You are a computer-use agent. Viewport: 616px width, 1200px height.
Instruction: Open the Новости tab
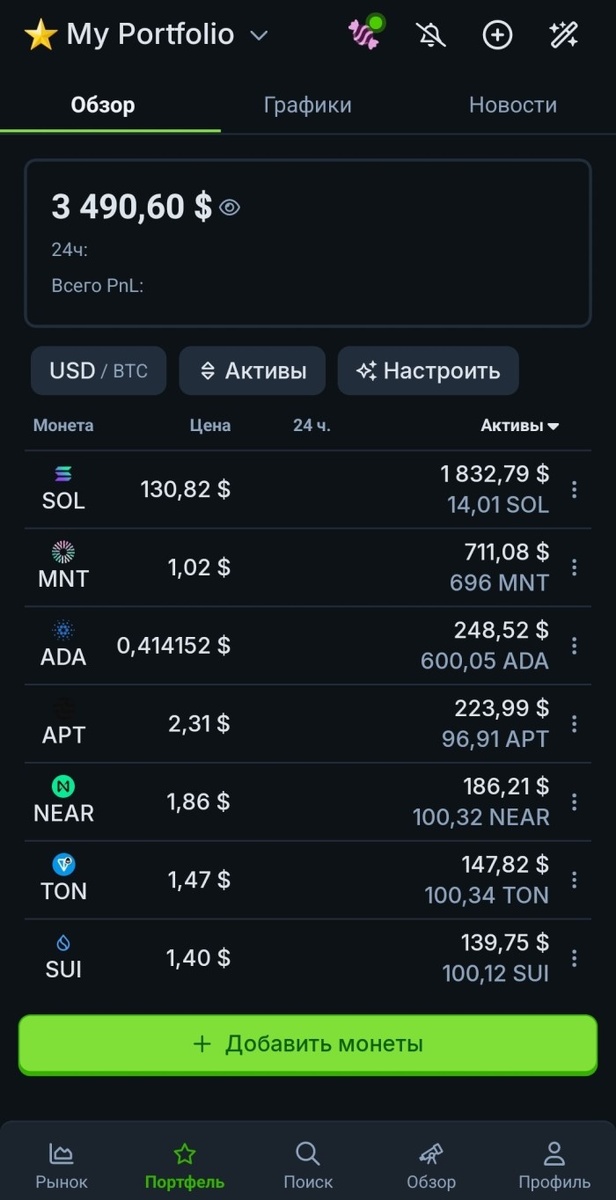[513, 104]
